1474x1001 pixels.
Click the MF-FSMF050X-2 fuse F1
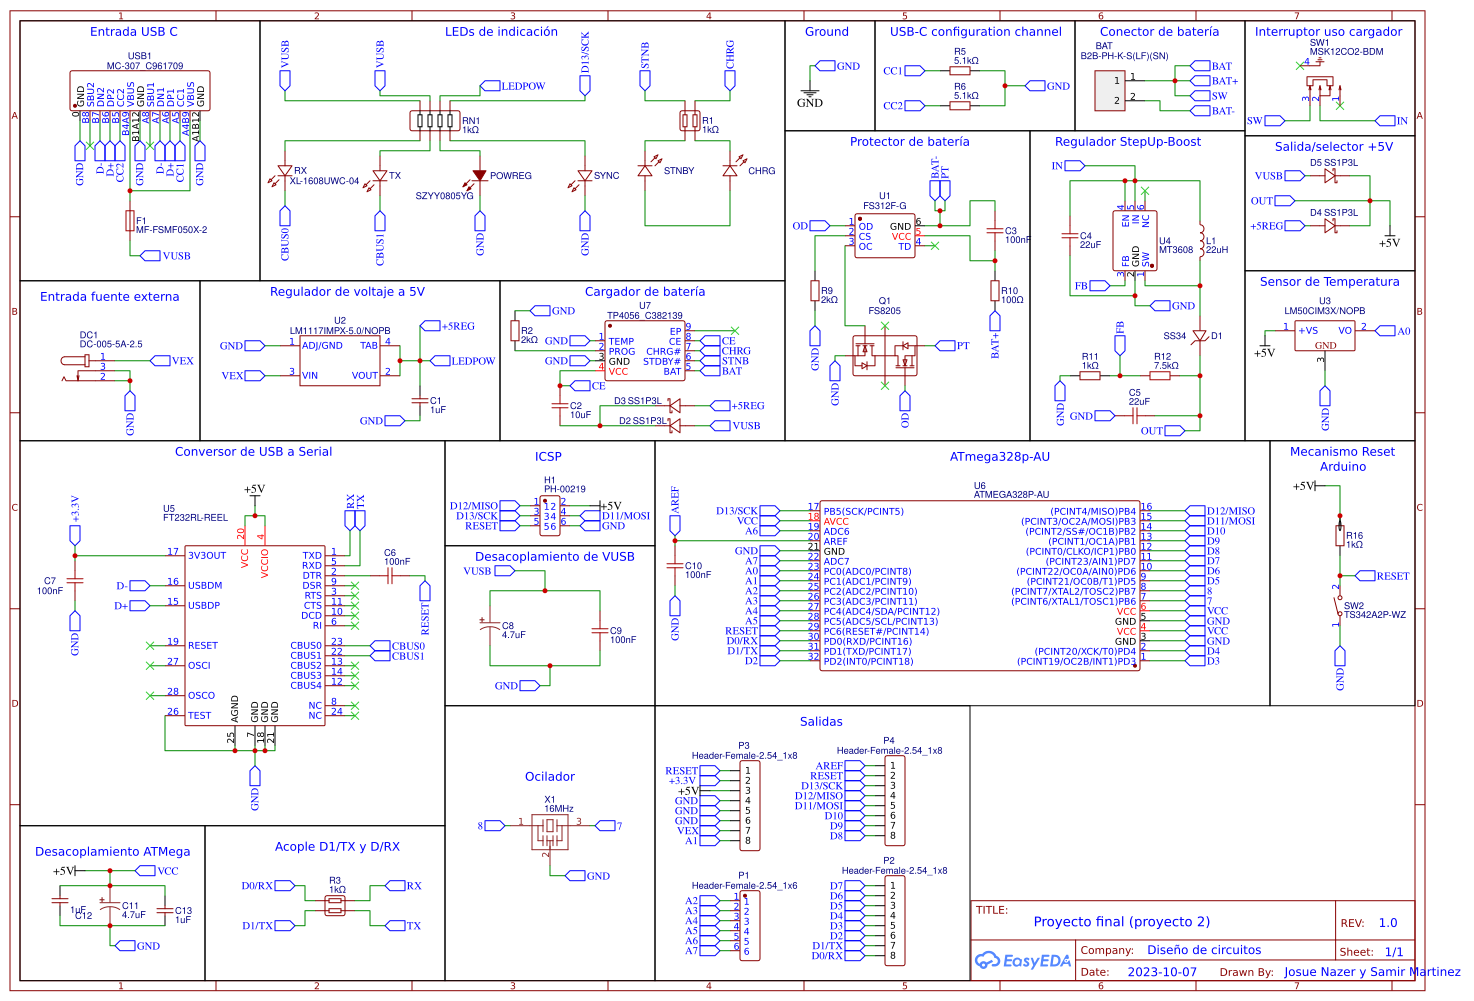click(x=130, y=222)
